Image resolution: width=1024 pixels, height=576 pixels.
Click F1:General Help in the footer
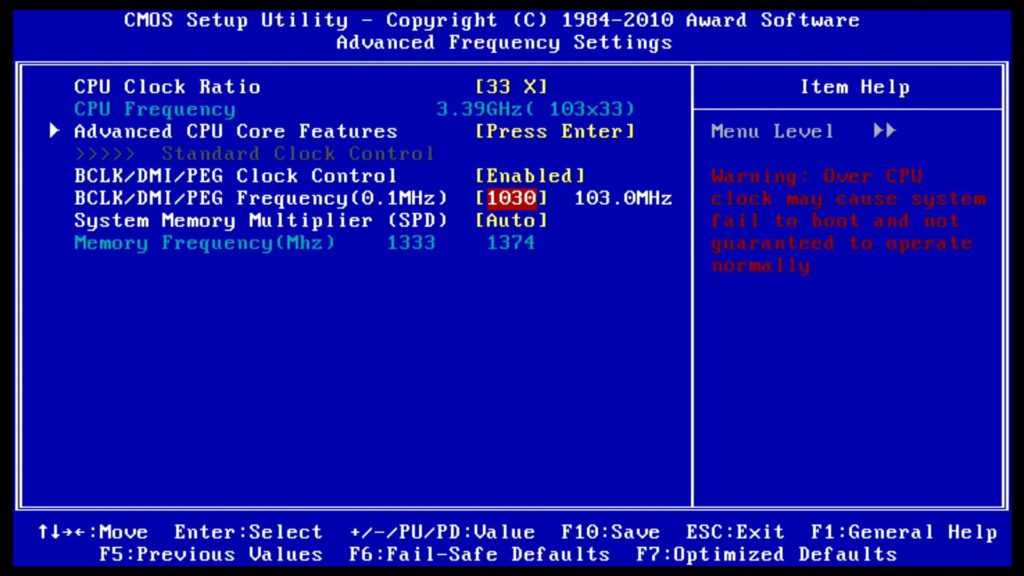(903, 532)
